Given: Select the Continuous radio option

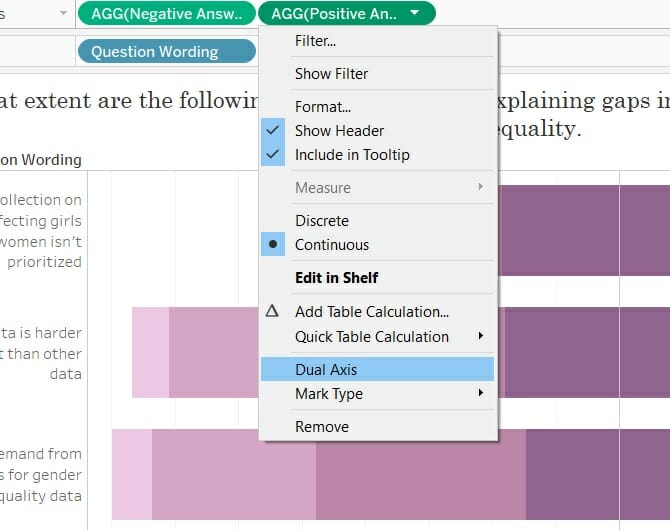Looking at the screenshot, I should click(331, 245).
